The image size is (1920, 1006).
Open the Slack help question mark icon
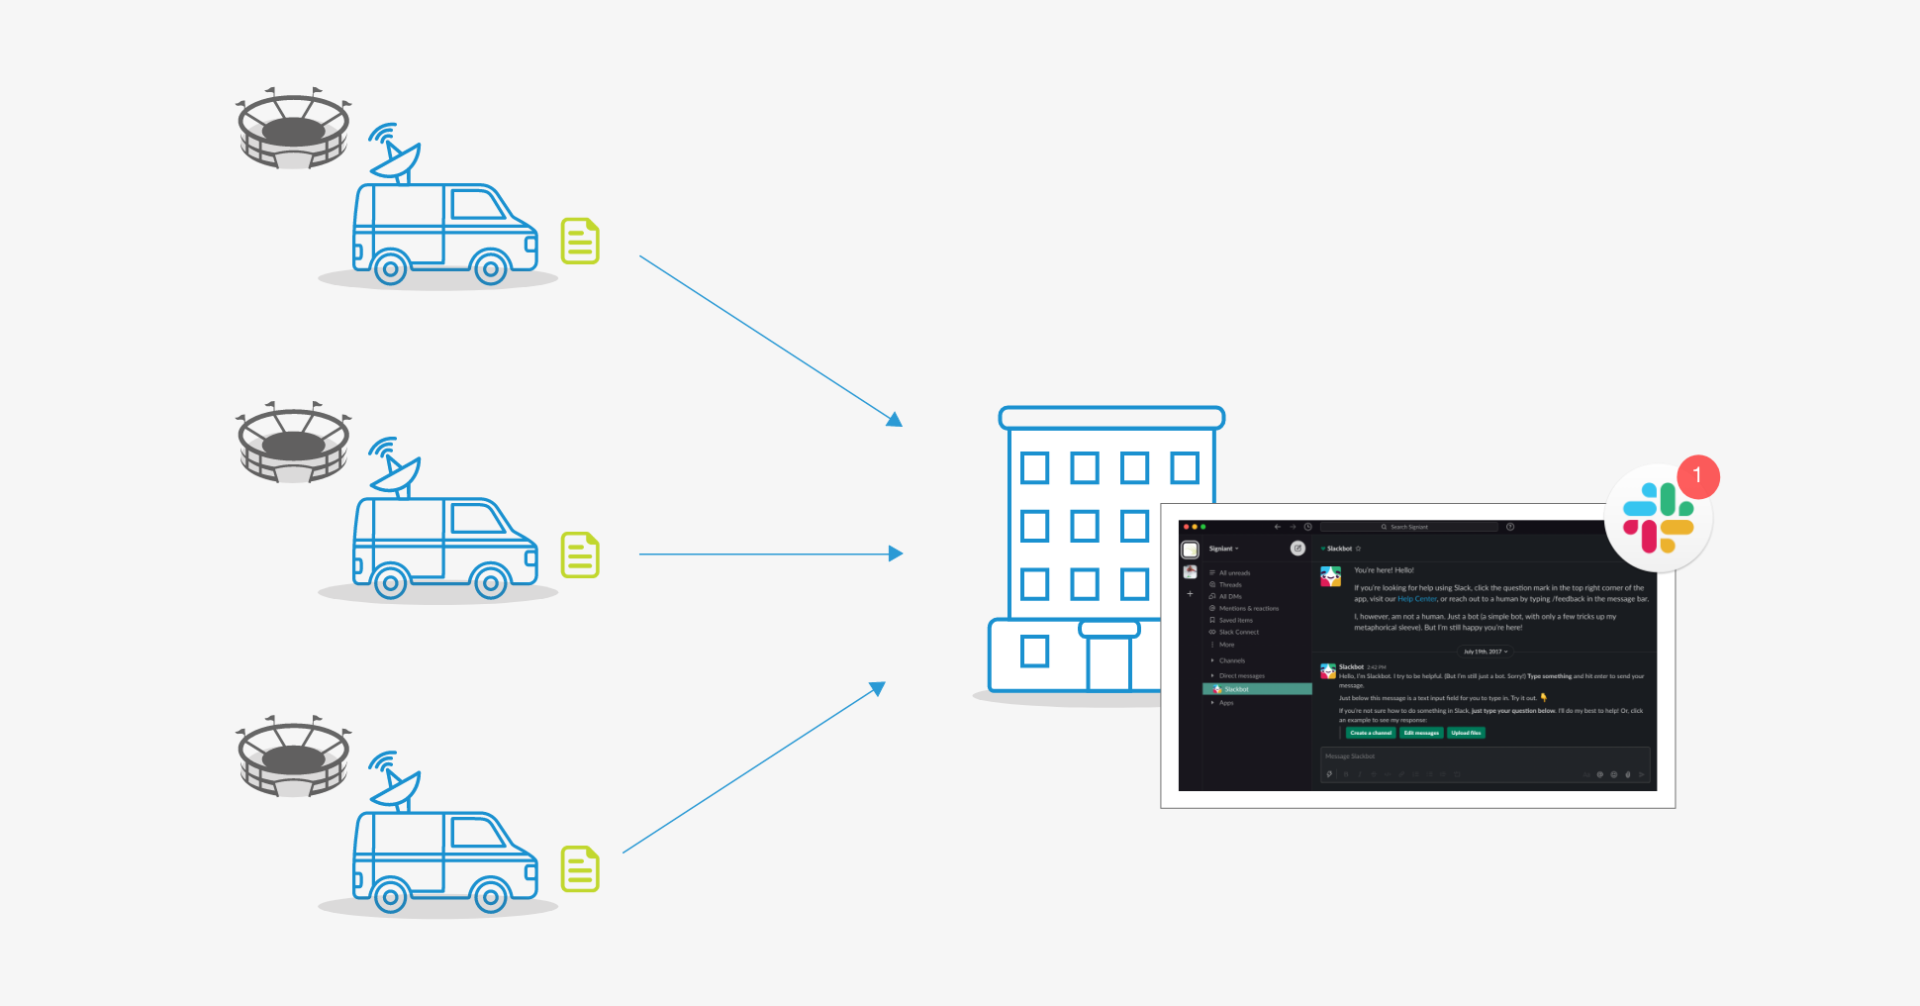1510,527
